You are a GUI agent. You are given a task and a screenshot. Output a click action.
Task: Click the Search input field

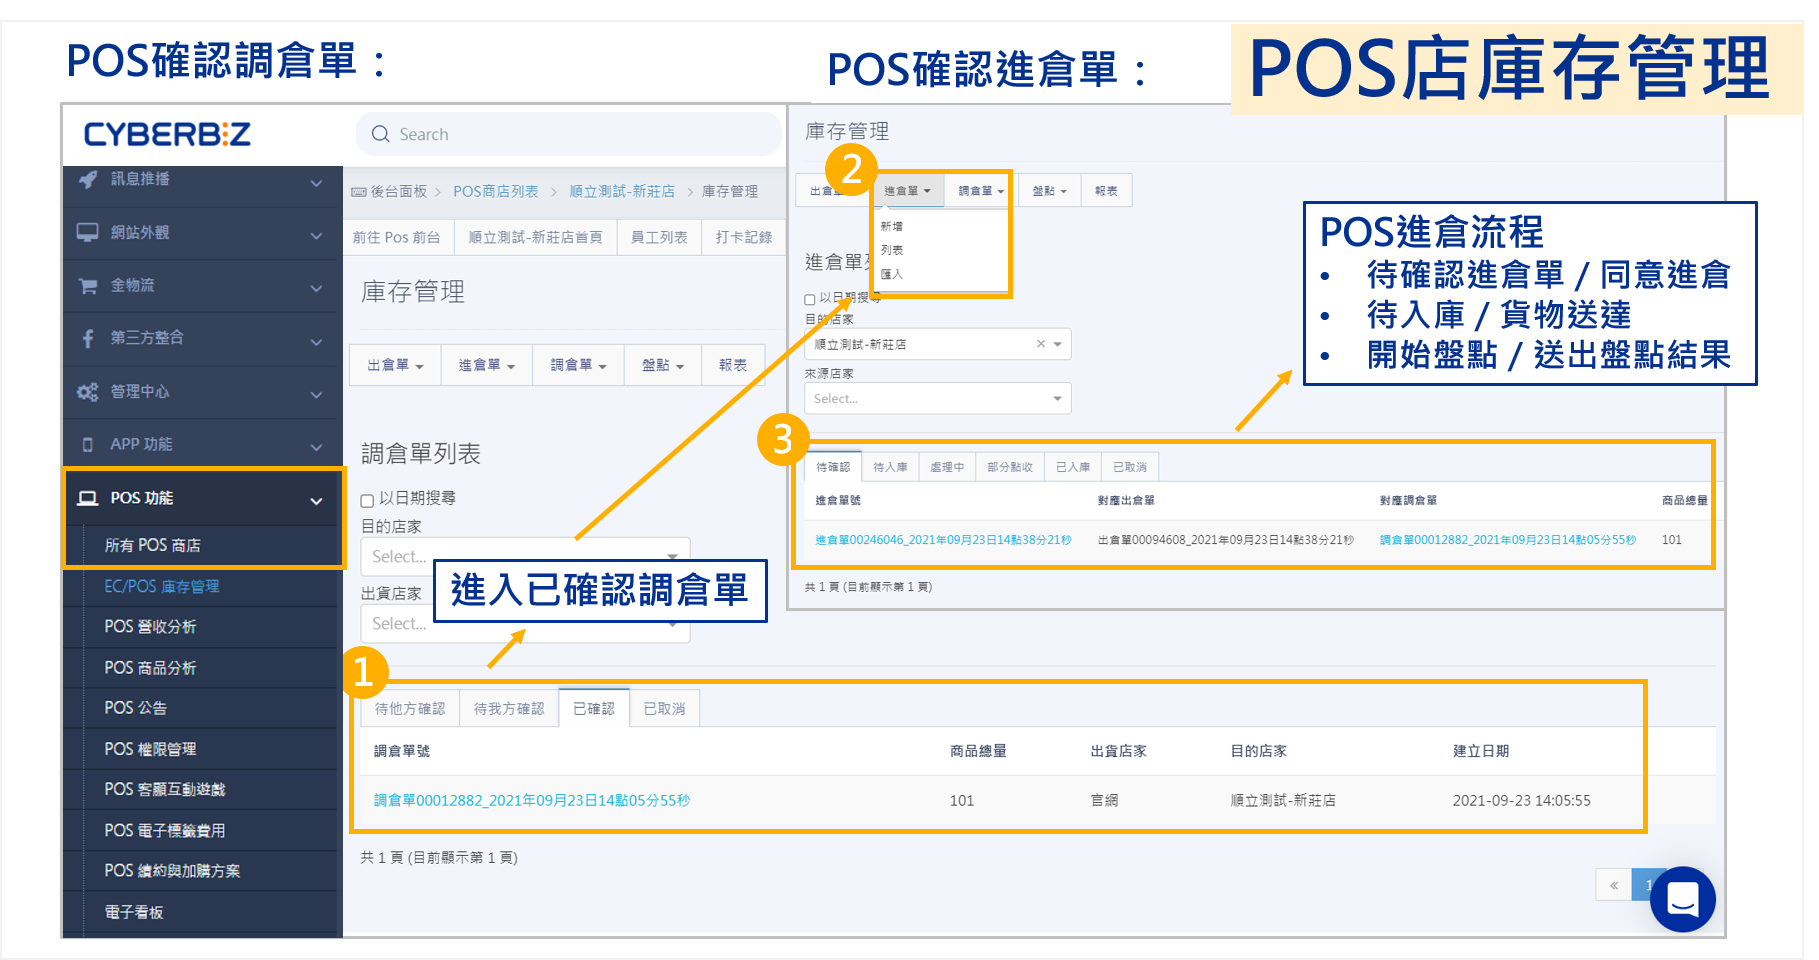coord(568,134)
